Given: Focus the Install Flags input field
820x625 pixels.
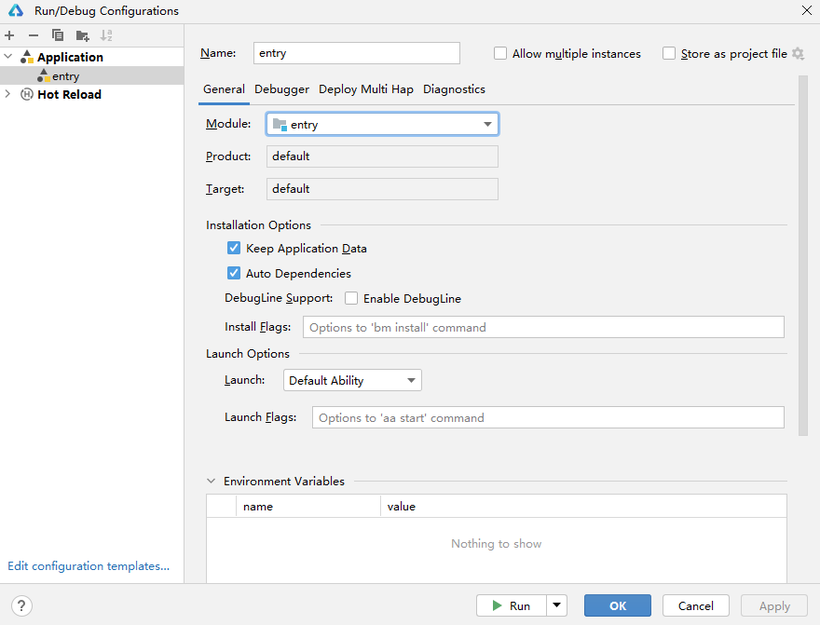Looking at the screenshot, I should [x=543, y=327].
